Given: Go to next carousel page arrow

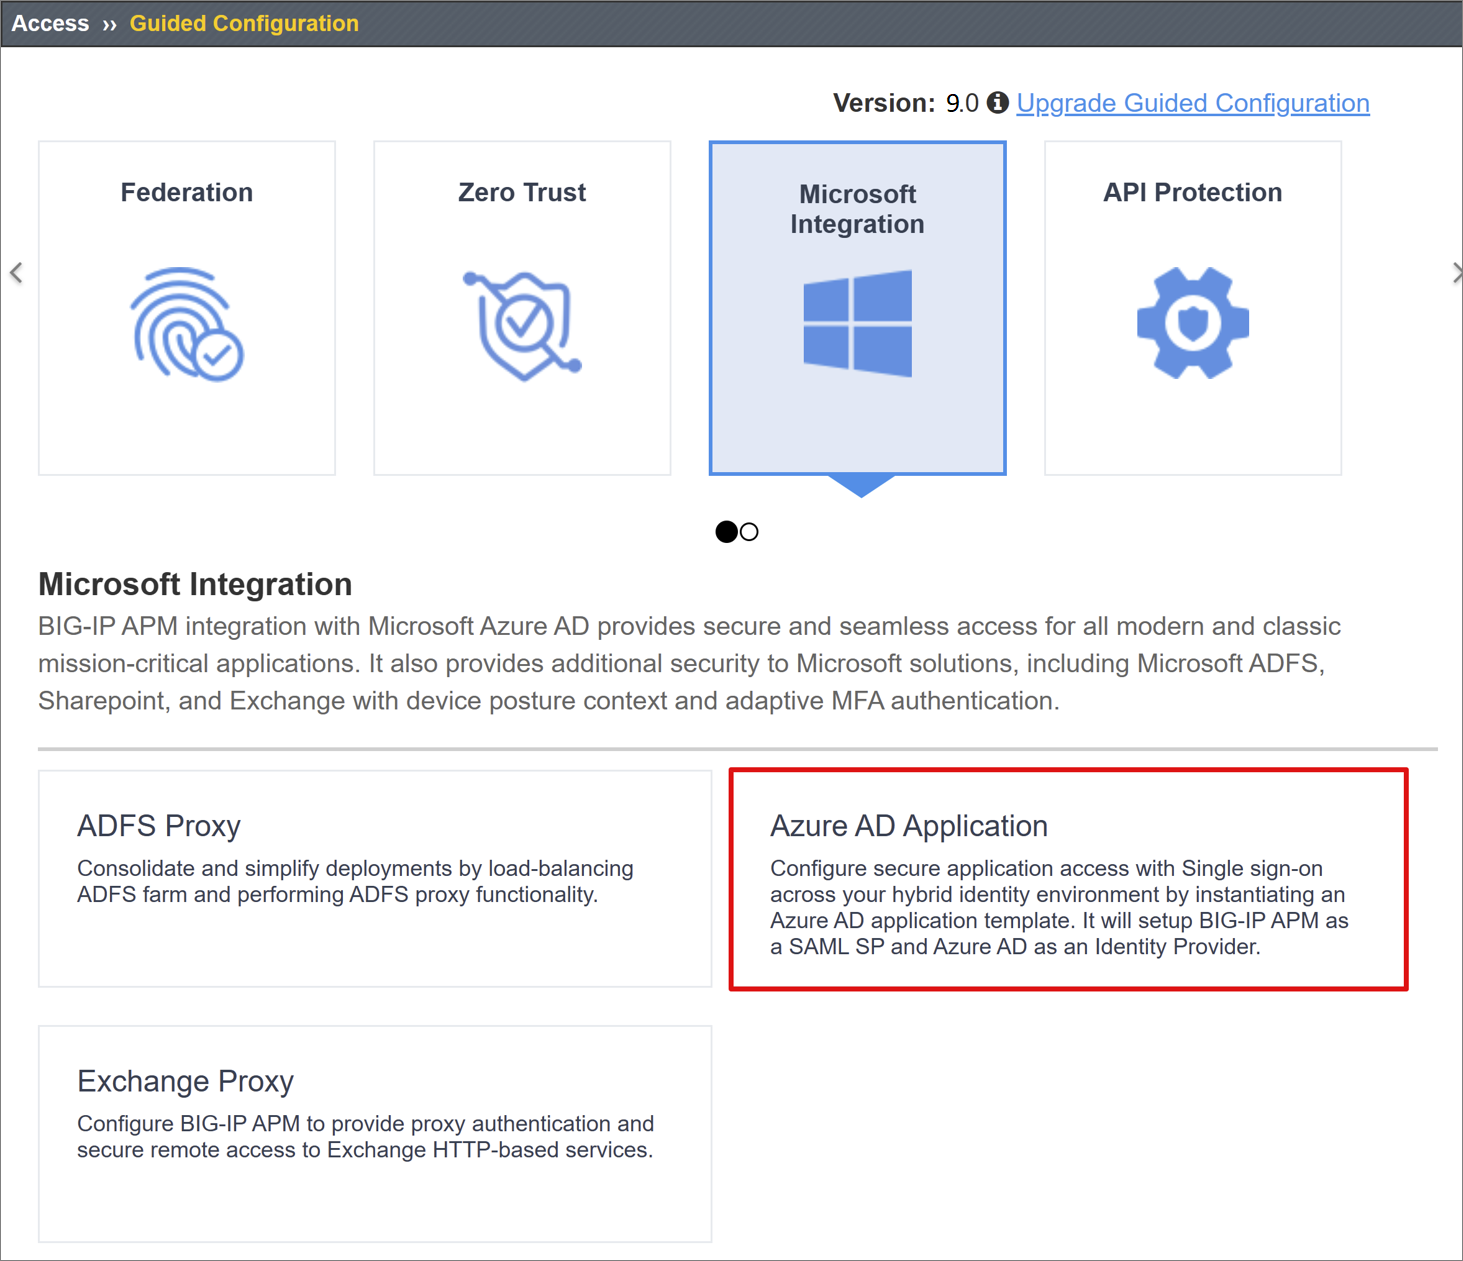Looking at the screenshot, I should coord(1456,272).
